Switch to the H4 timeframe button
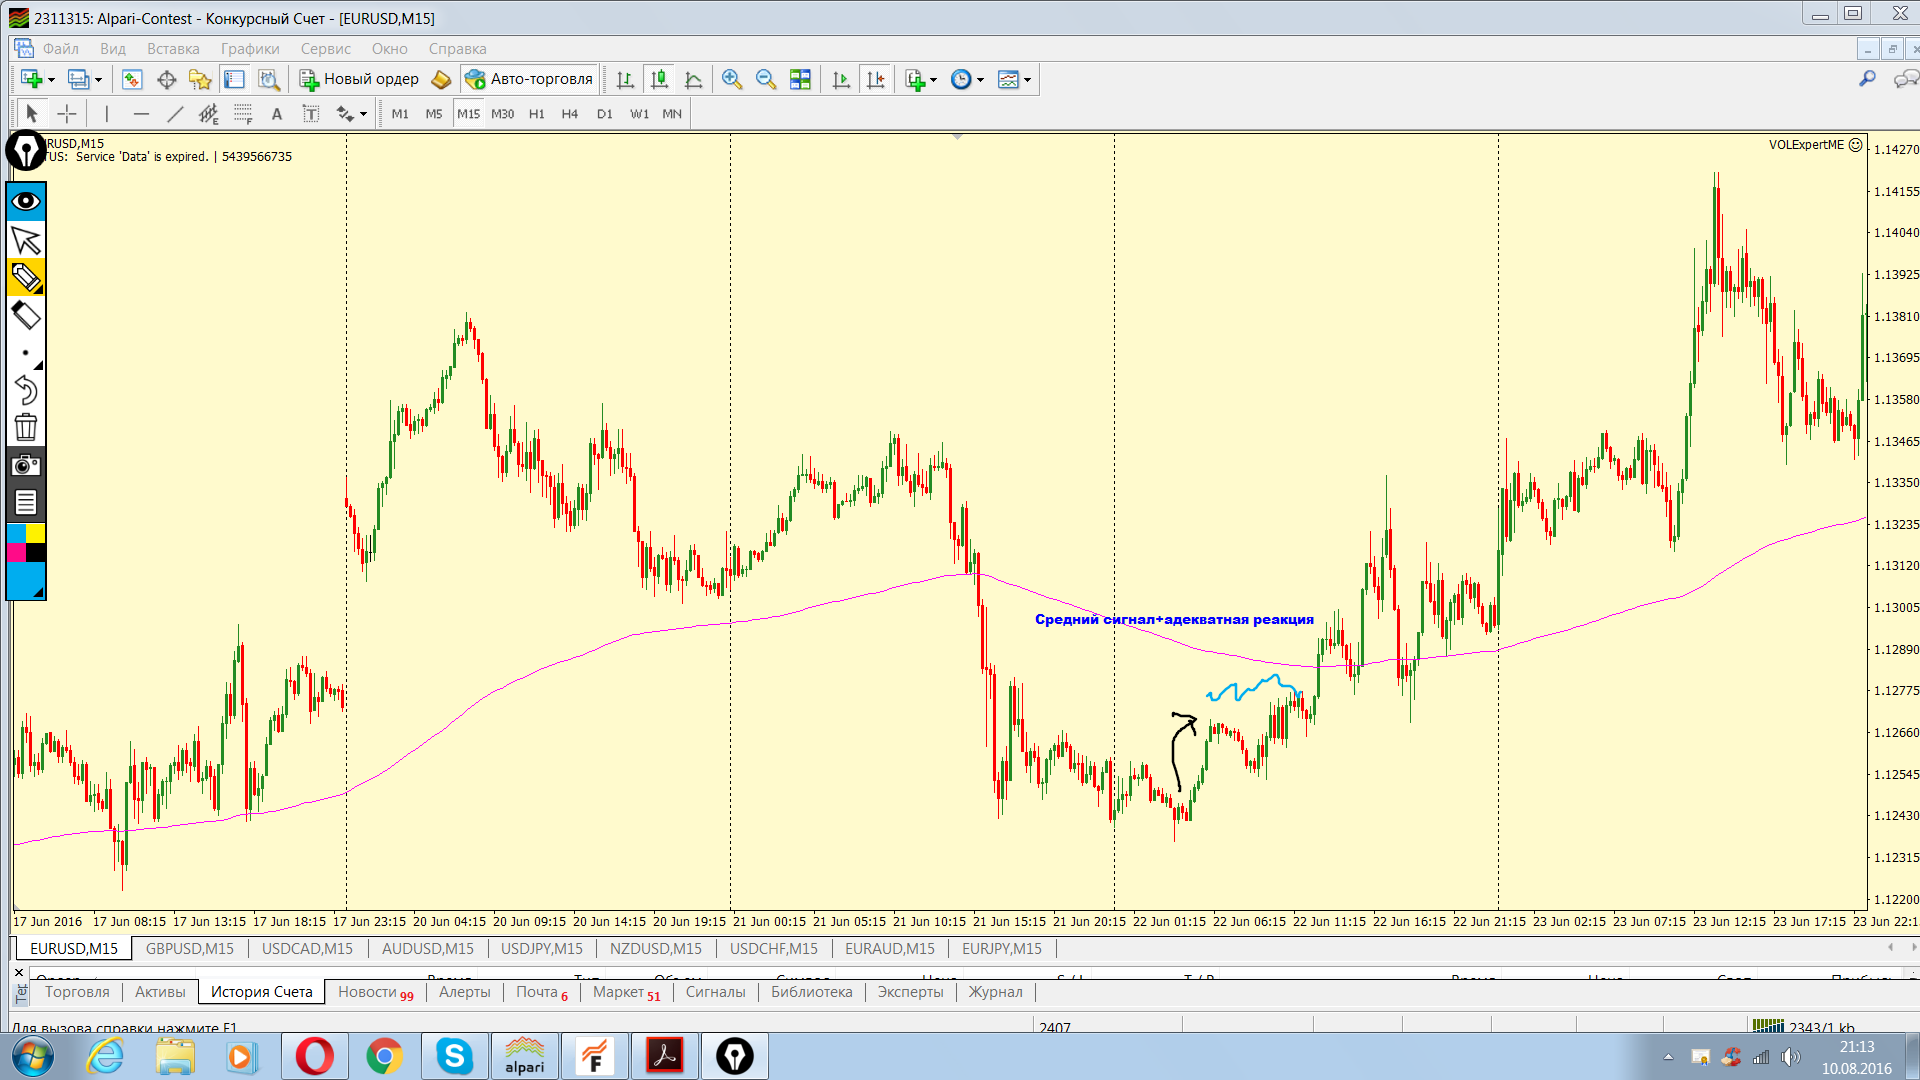Screen dimensions: 1920x1080 tap(570, 114)
